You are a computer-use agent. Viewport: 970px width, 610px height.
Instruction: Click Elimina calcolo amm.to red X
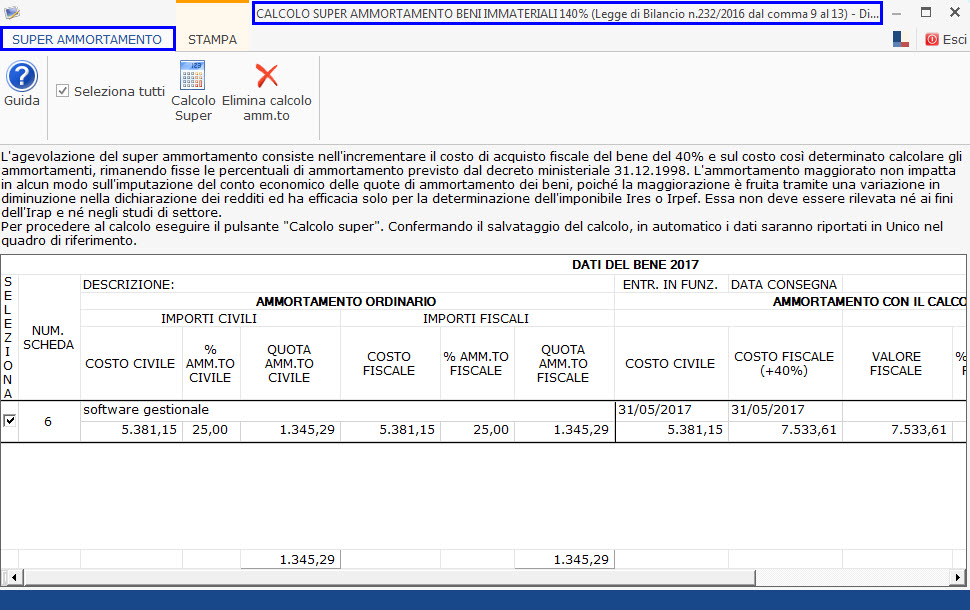[267, 77]
